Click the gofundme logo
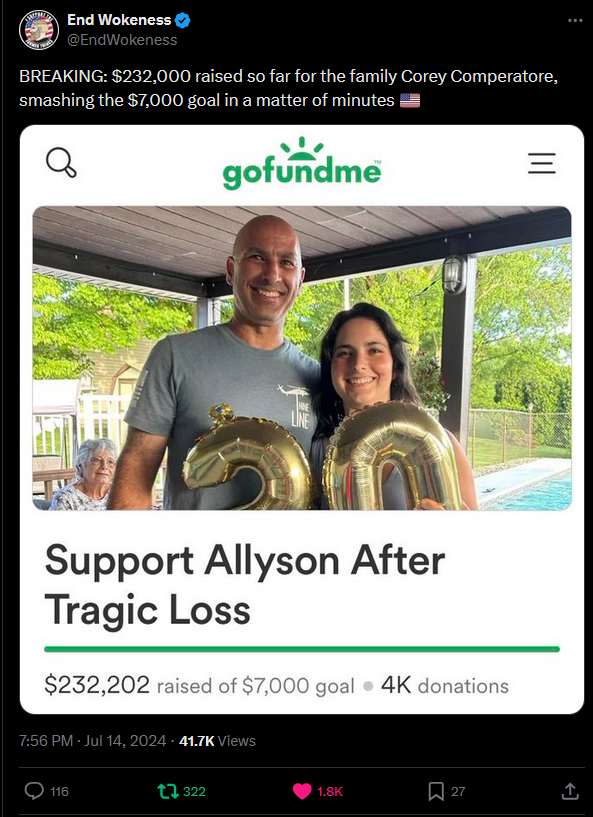The image size is (593, 817). (x=302, y=163)
